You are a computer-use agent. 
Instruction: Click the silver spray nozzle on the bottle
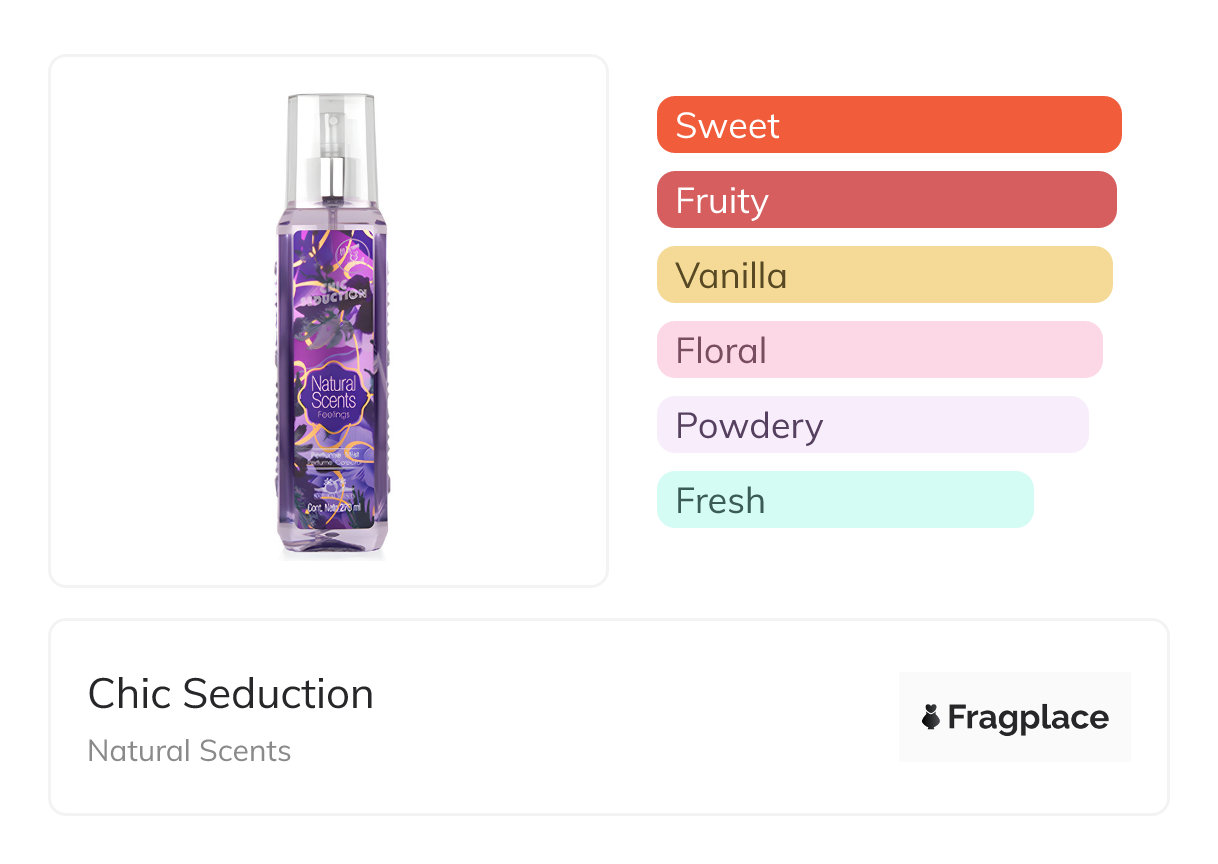coord(333,150)
